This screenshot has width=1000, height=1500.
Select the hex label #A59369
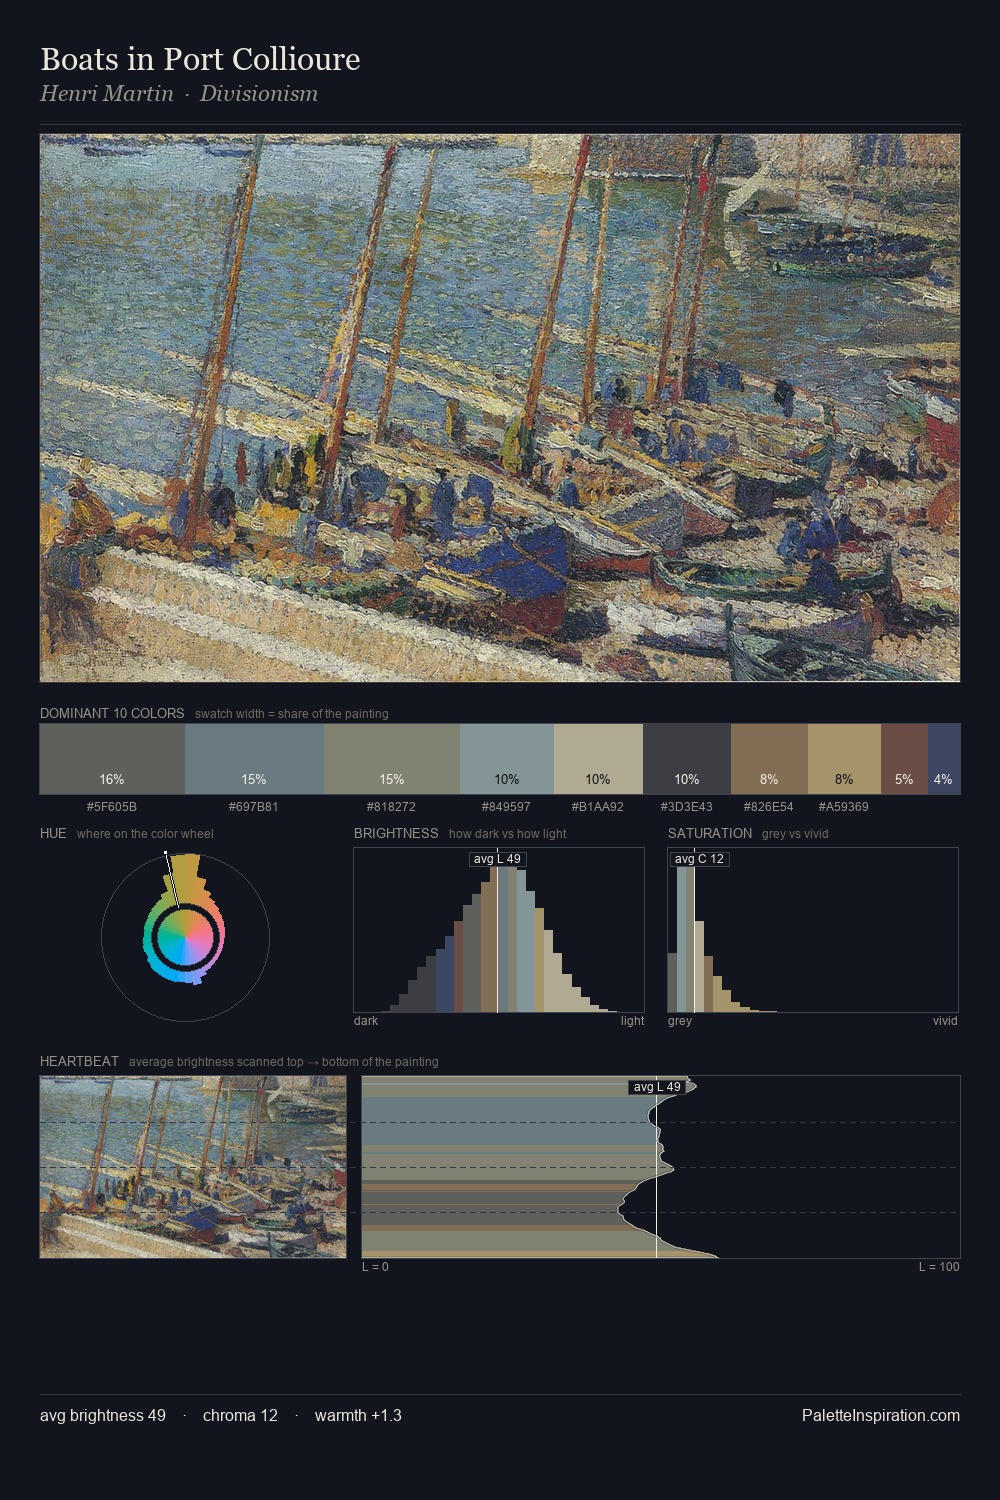point(844,807)
